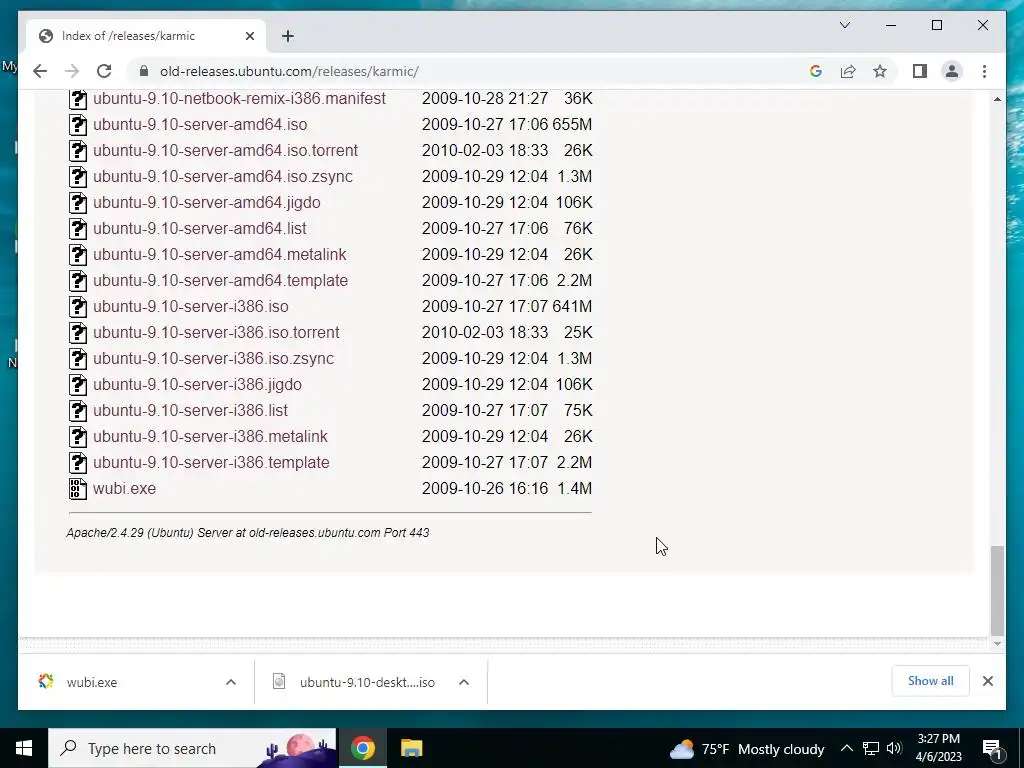Viewport: 1024px width, 768px height.
Task: Share this page via share icon
Action: pyautogui.click(x=848, y=71)
